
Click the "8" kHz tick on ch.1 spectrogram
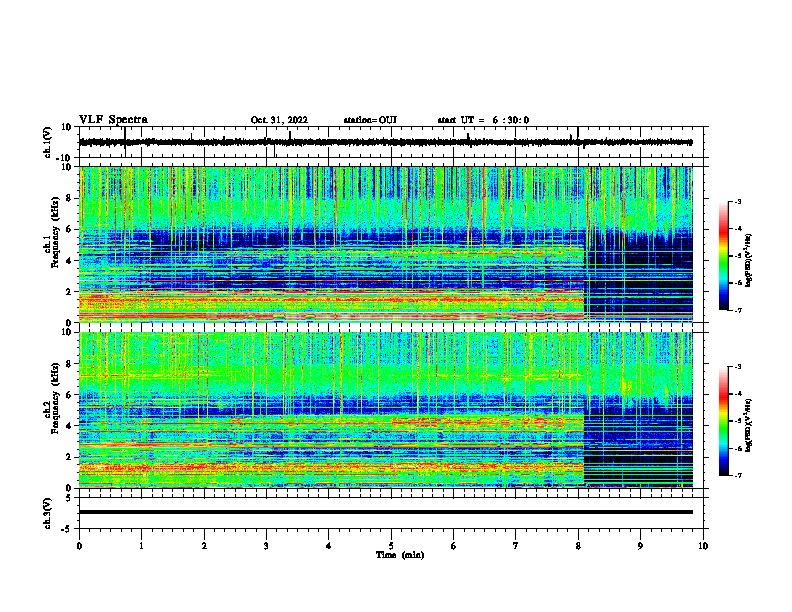coord(70,198)
